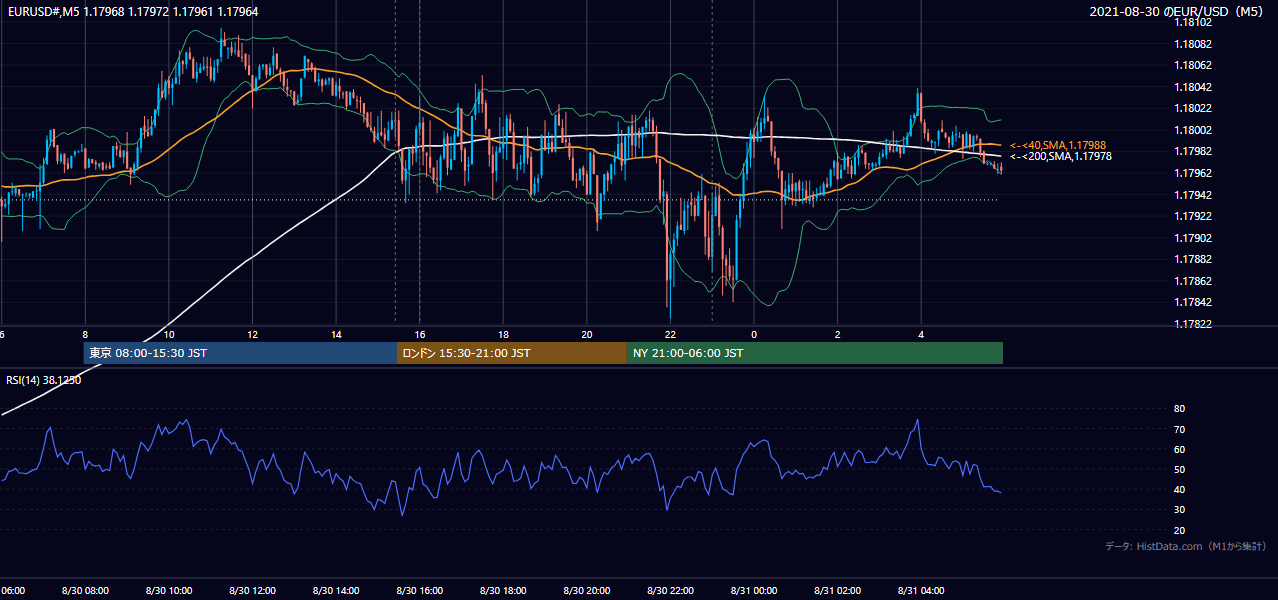Click hour marker 10 under price chart
The image size is (1278, 600).
click(x=169, y=335)
